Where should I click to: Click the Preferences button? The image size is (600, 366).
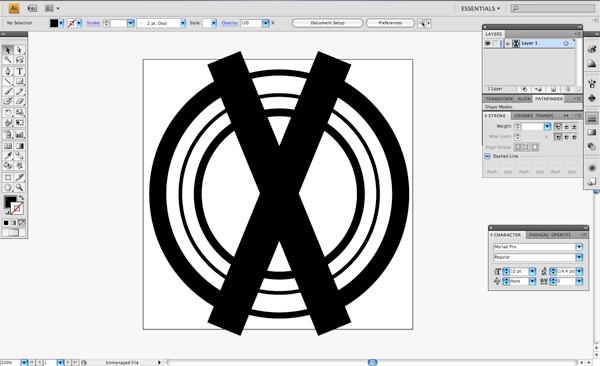390,23
